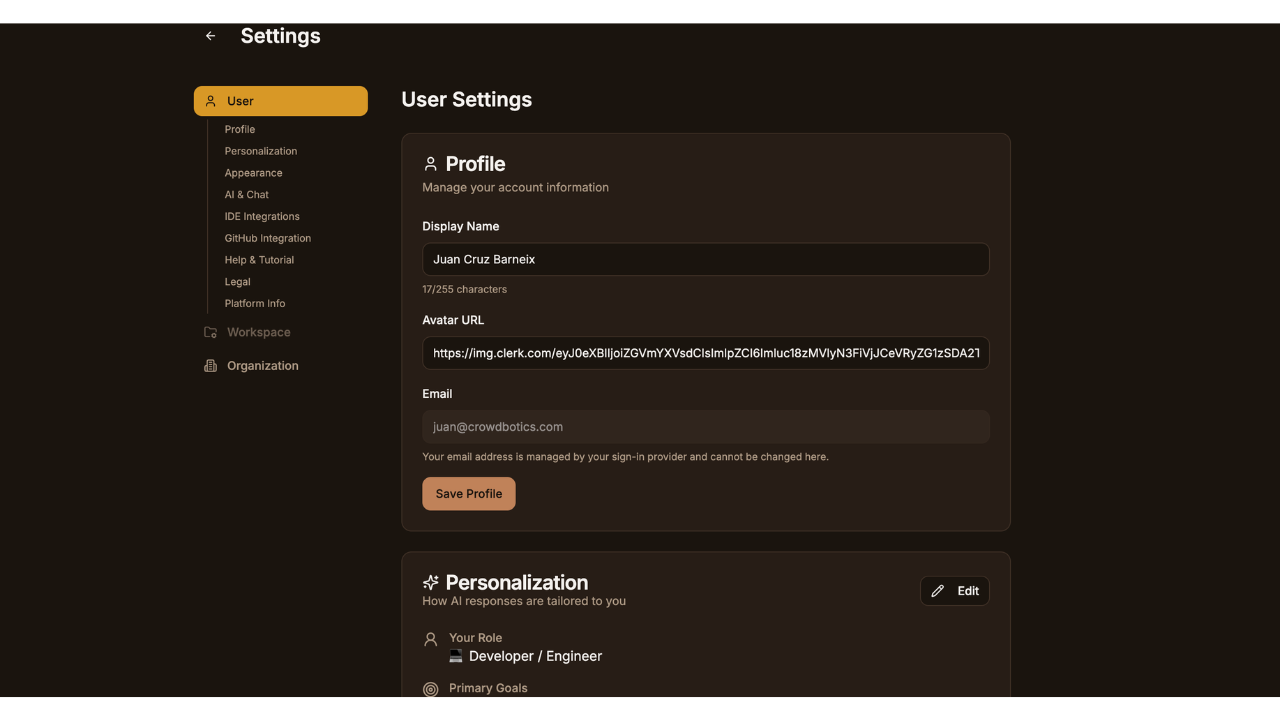Click the 'Settings' page title
The height and width of the screenshot is (720, 1280).
click(281, 36)
